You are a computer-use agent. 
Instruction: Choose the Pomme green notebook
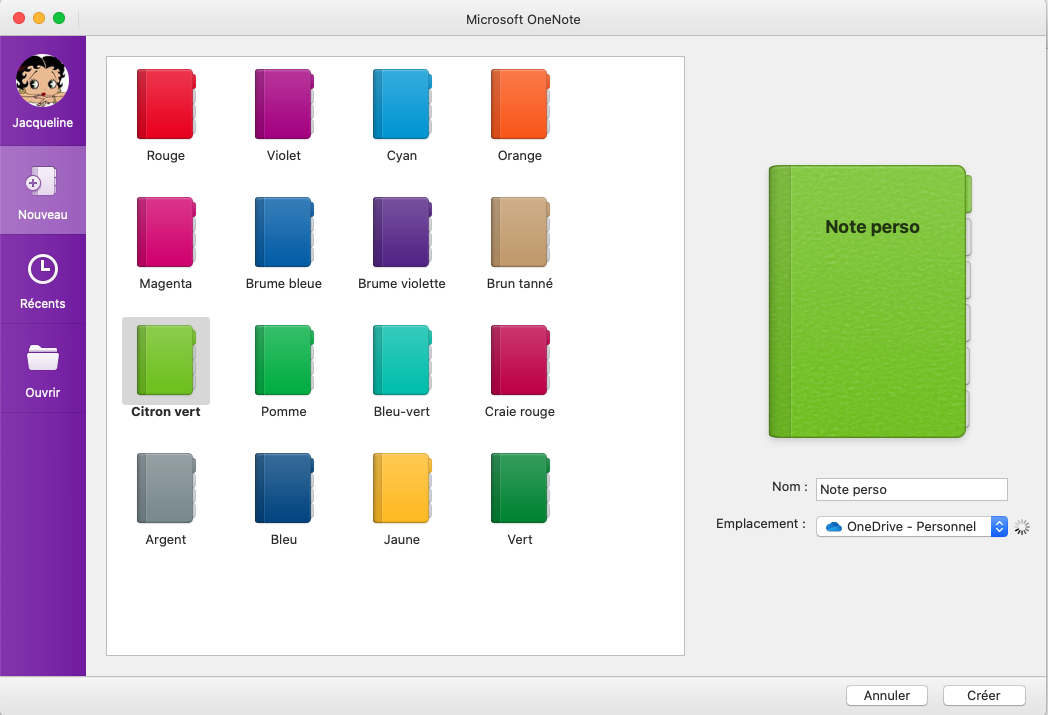(284, 360)
